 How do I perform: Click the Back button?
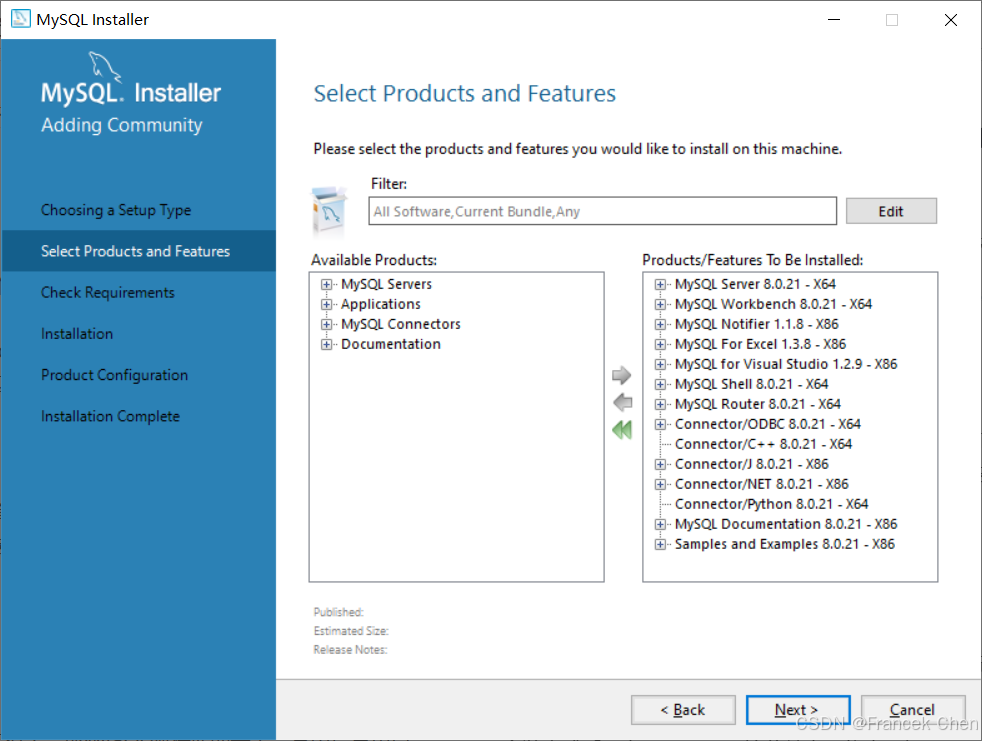pyautogui.click(x=683, y=710)
